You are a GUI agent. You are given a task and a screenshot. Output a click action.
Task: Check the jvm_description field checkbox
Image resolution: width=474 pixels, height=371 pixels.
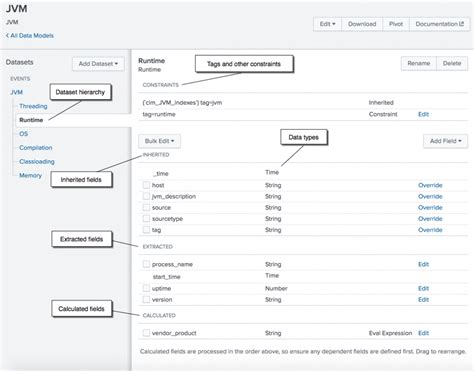click(x=146, y=196)
